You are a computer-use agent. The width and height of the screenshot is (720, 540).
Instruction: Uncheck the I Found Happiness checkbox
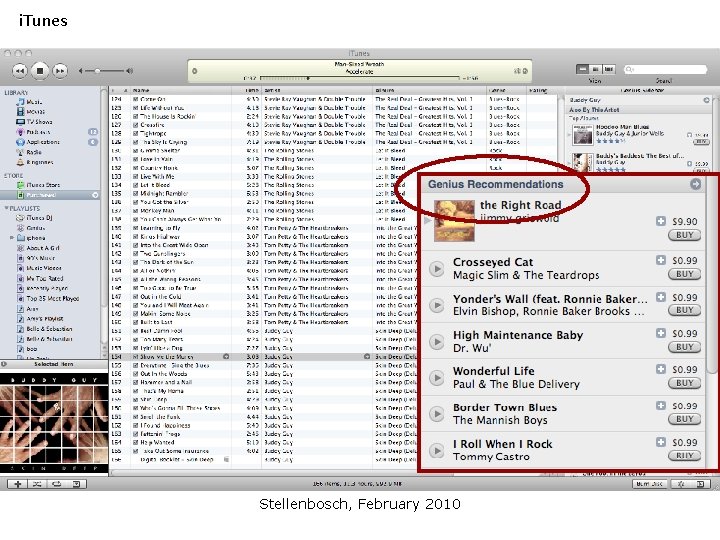(136, 426)
